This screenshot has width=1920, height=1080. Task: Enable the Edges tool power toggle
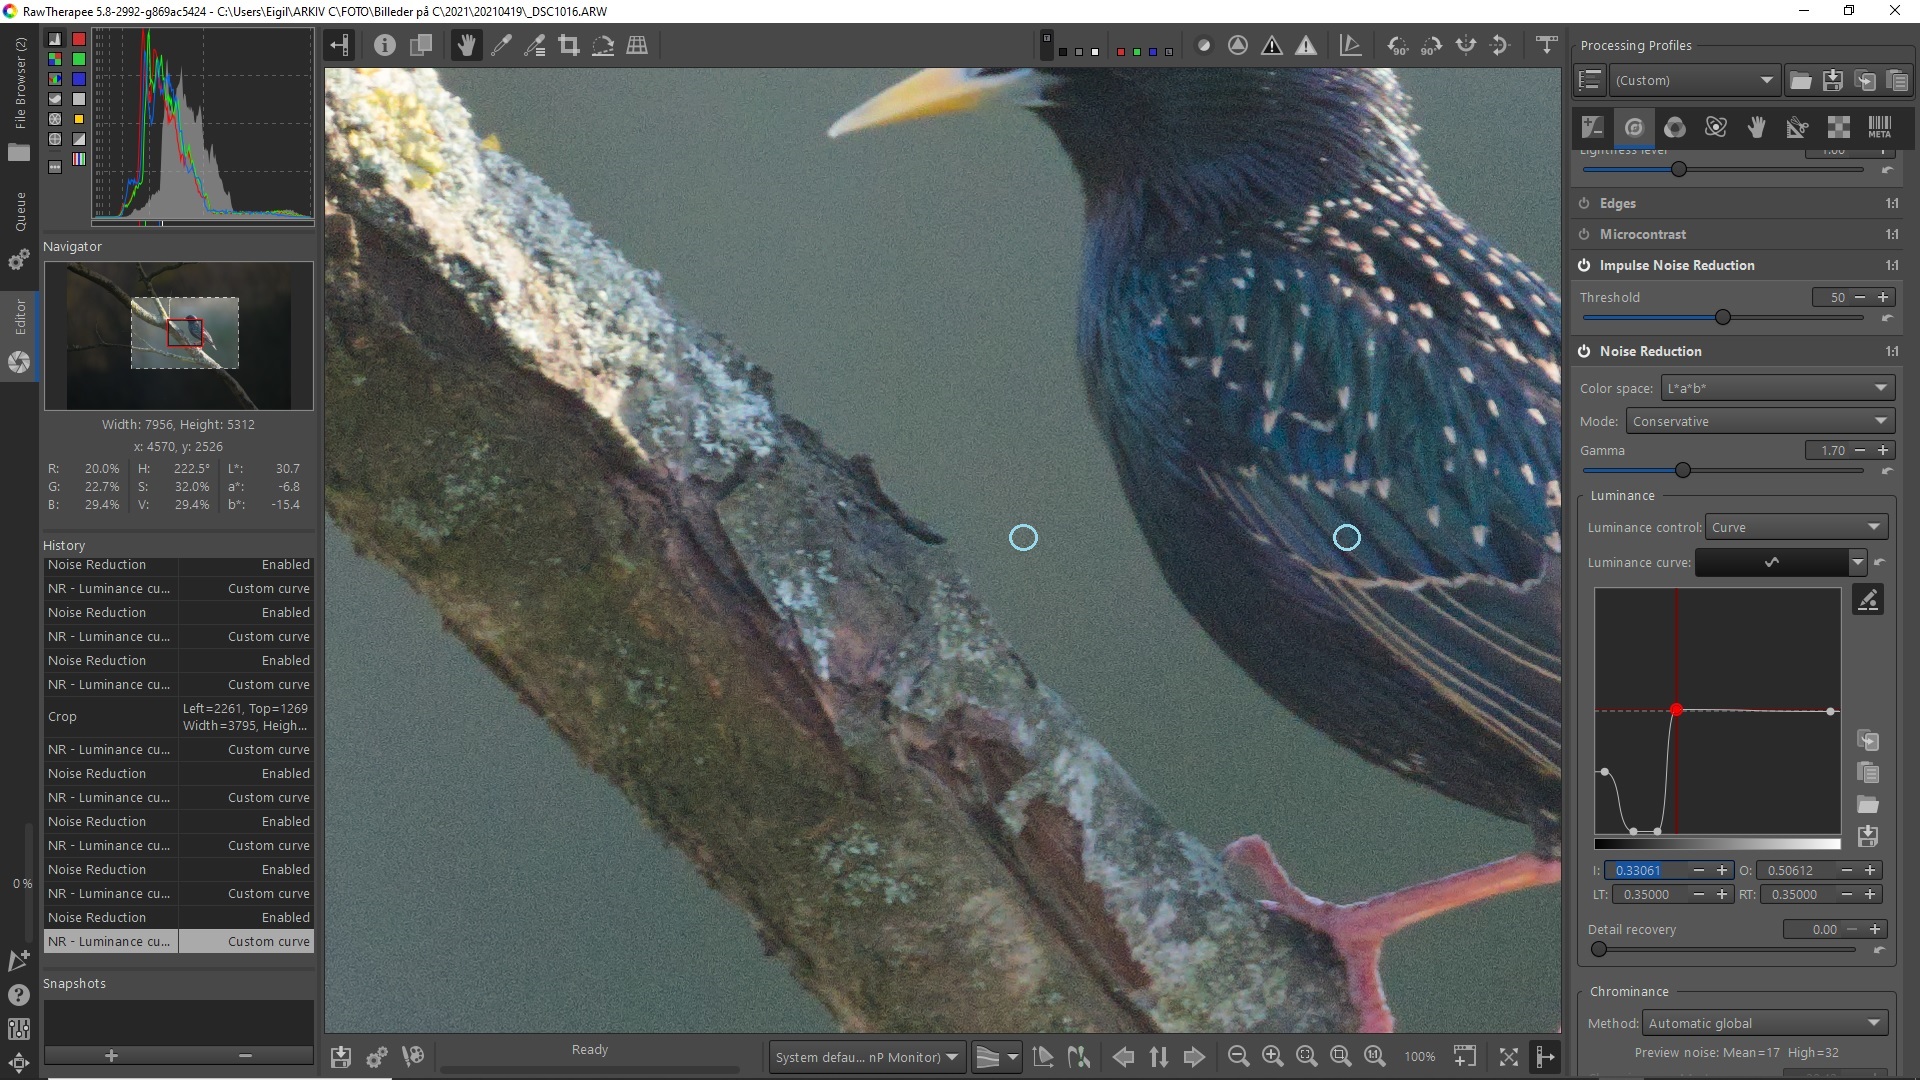(x=1584, y=204)
